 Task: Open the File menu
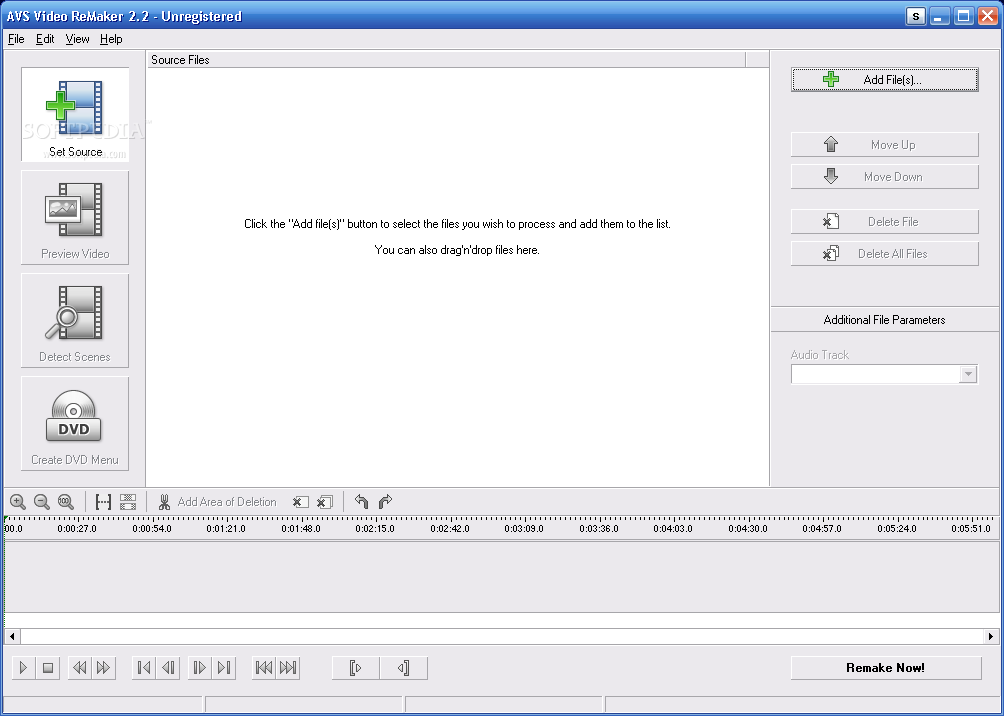(x=16, y=39)
